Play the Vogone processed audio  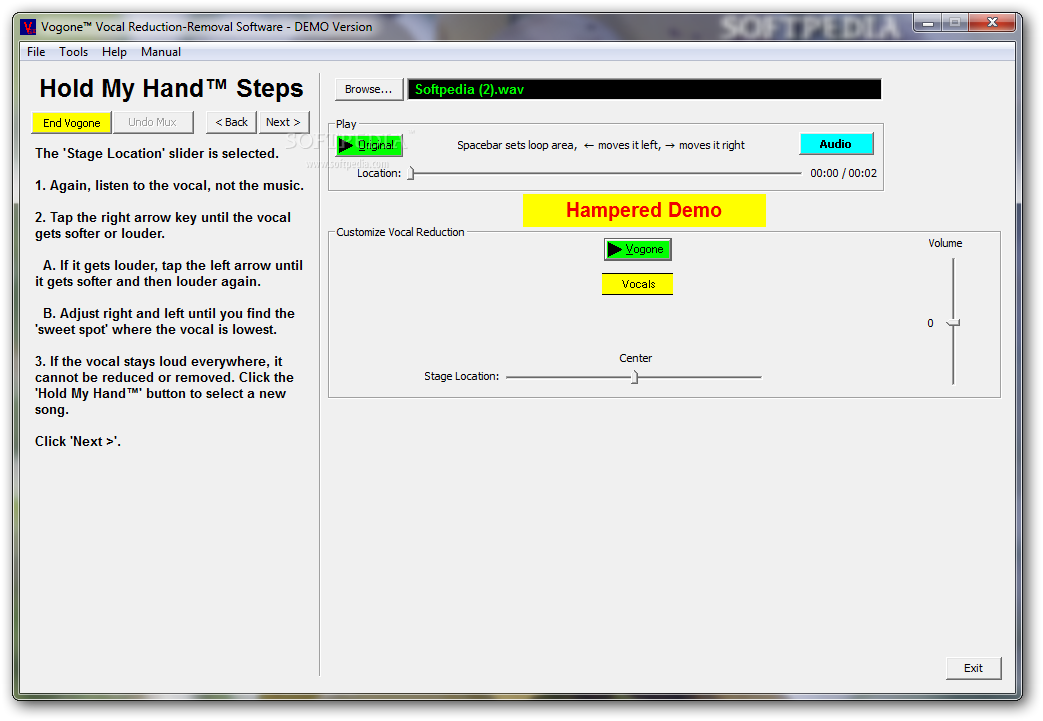(637, 249)
